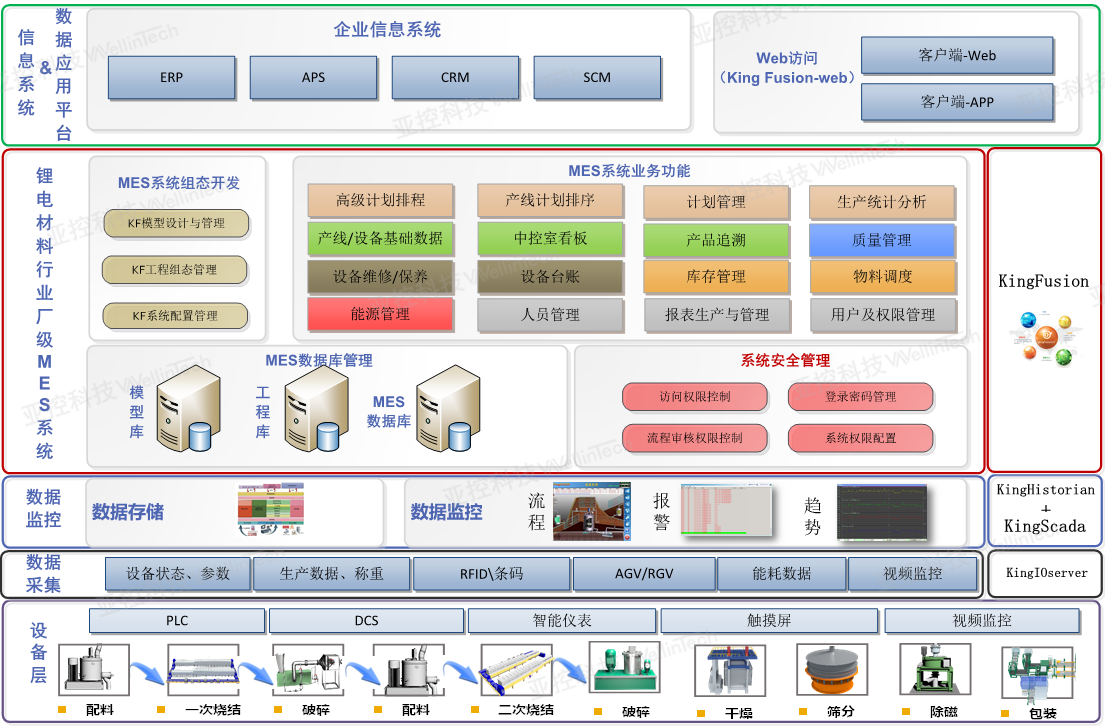The image size is (1105, 726).
Task: Open the red 能源管理 block
Action: click(x=381, y=314)
